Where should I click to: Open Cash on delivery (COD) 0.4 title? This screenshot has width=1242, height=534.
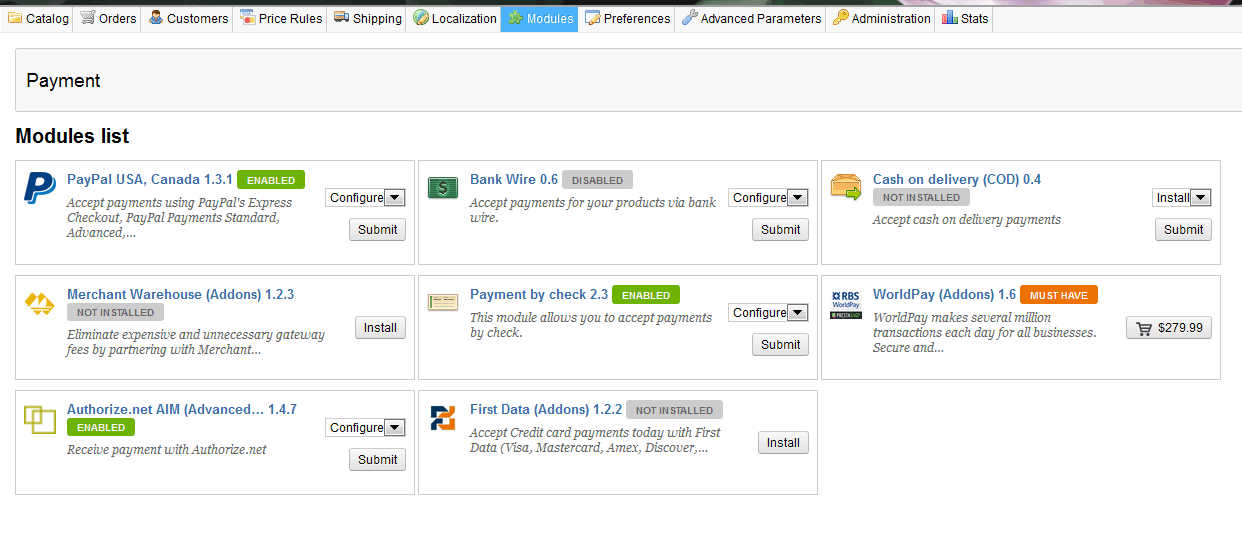pos(957,180)
